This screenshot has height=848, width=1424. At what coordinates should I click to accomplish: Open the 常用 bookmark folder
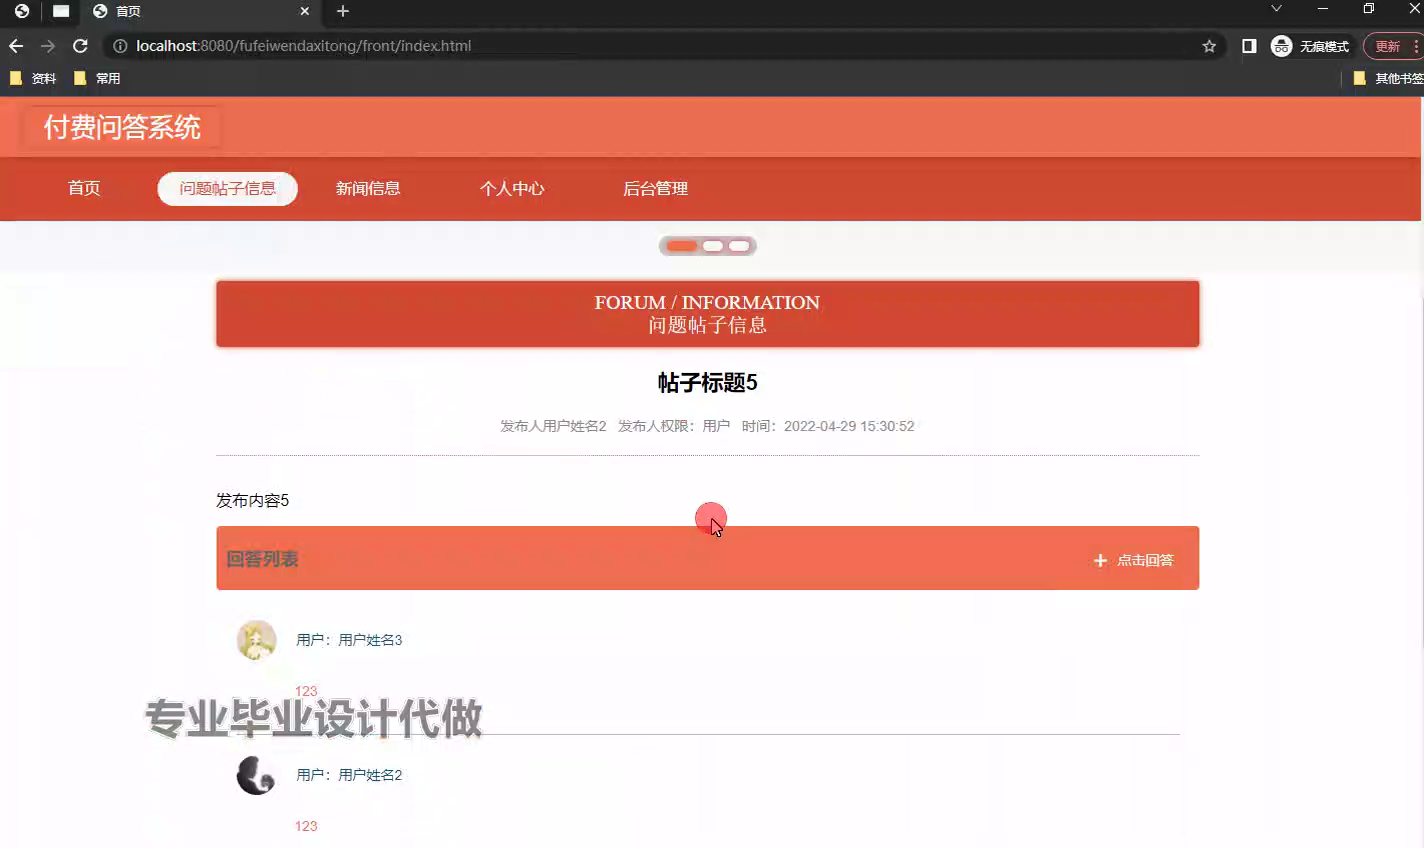97,78
